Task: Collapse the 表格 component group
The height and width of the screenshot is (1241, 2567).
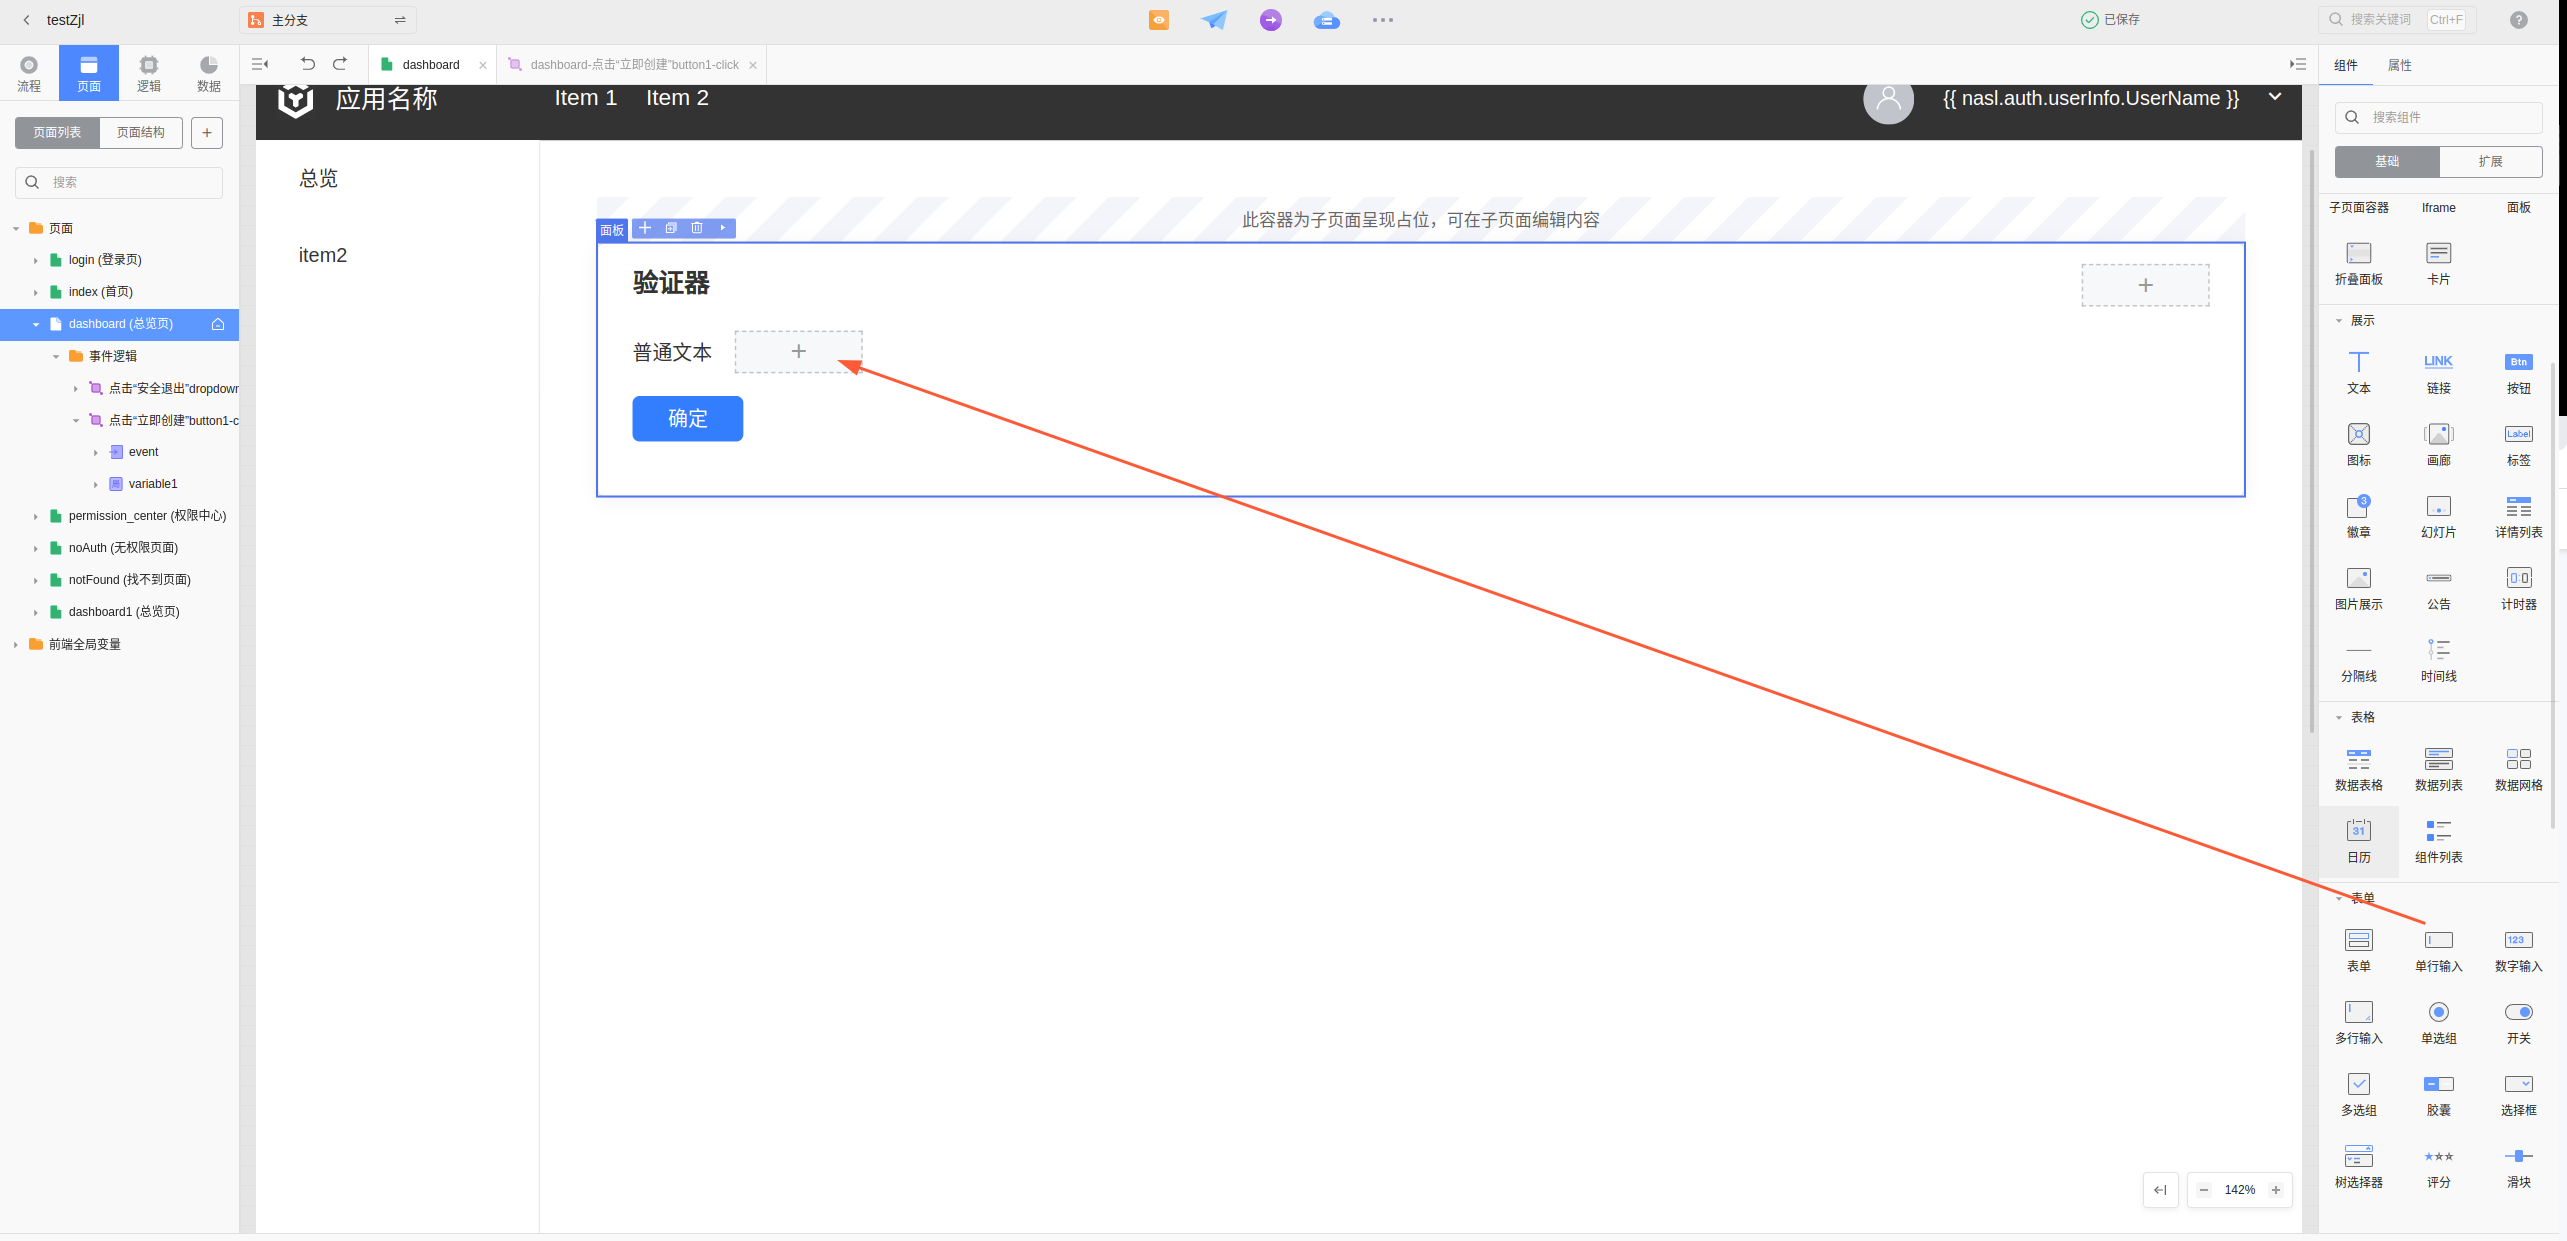Action: 2339,718
